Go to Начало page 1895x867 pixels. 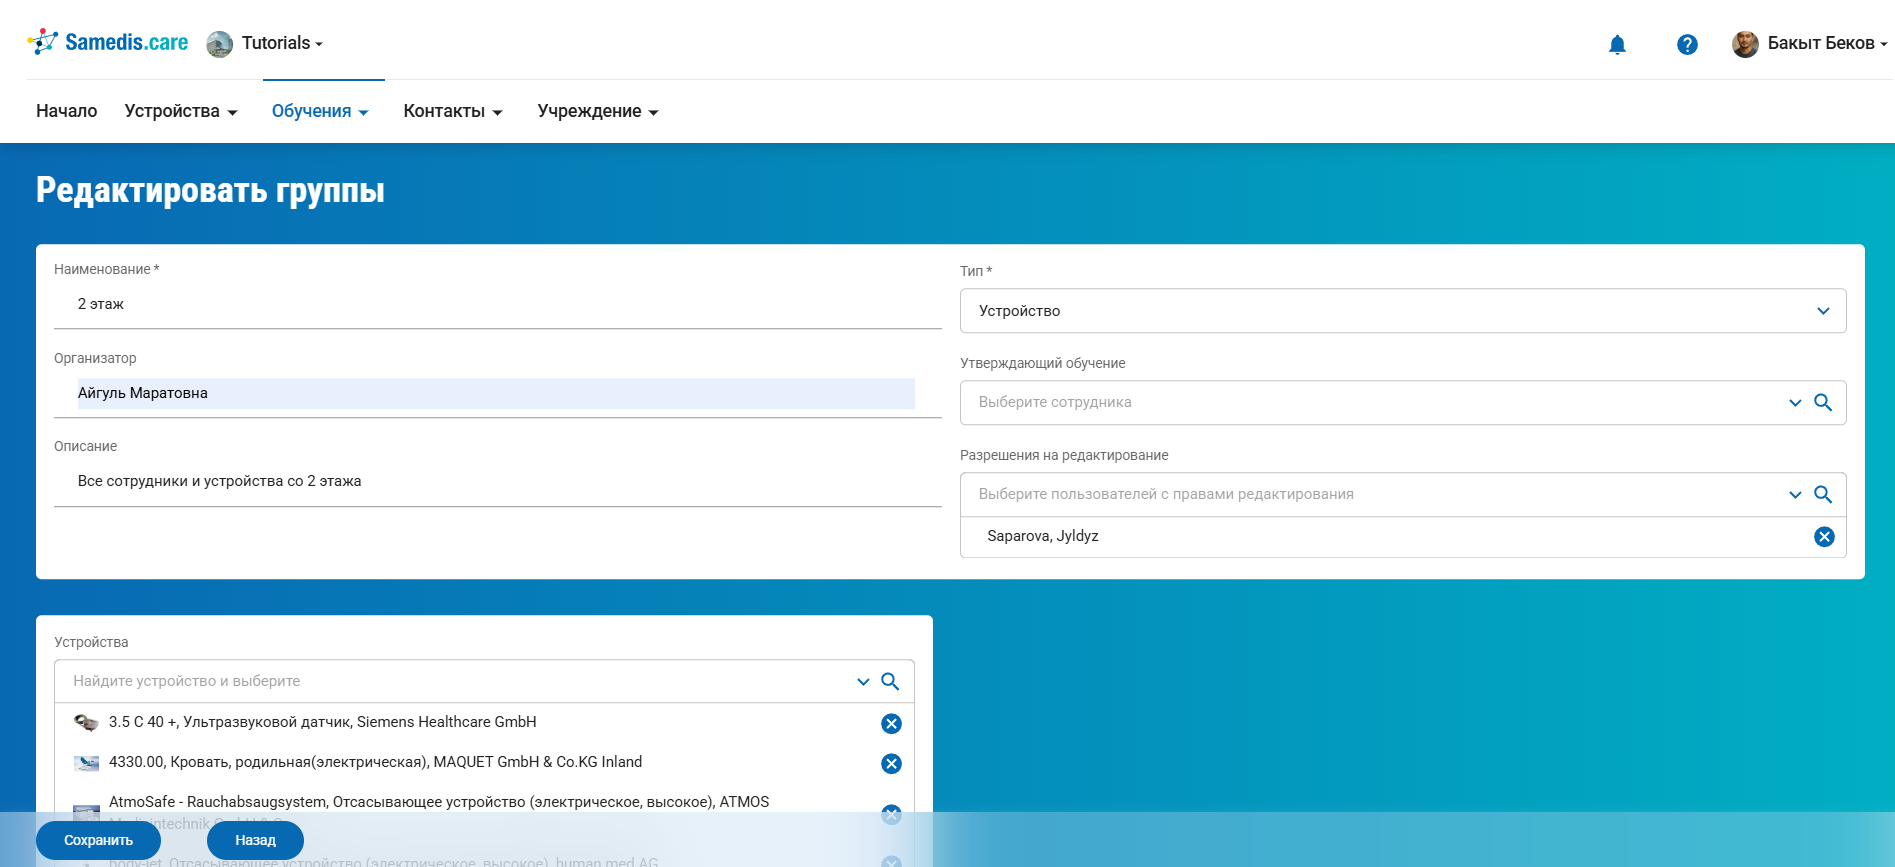[x=66, y=111]
